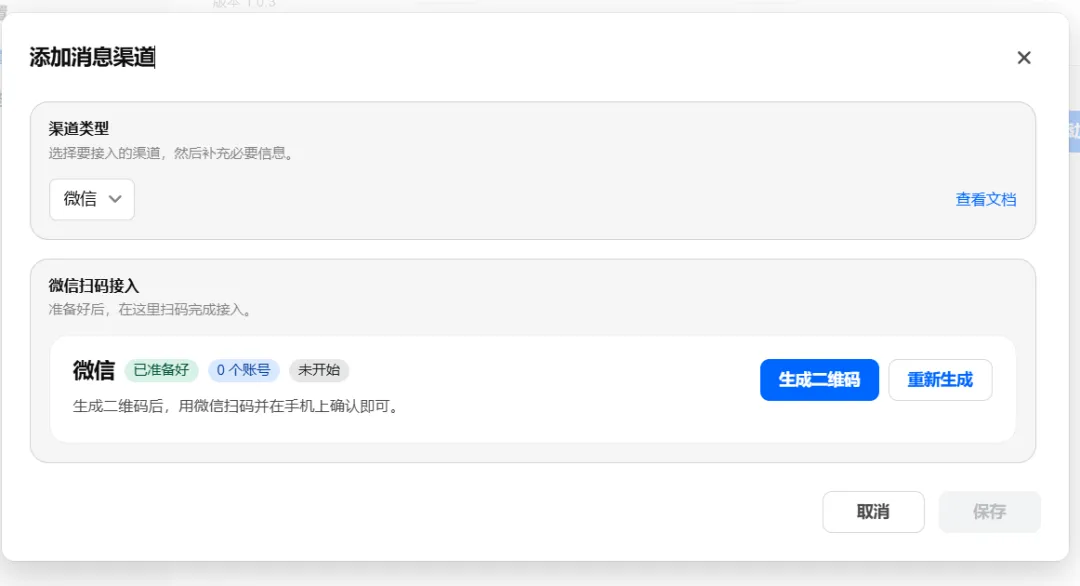Click the 添加消息渠道 dialog title
This screenshot has width=1080, height=586.
tap(92, 57)
